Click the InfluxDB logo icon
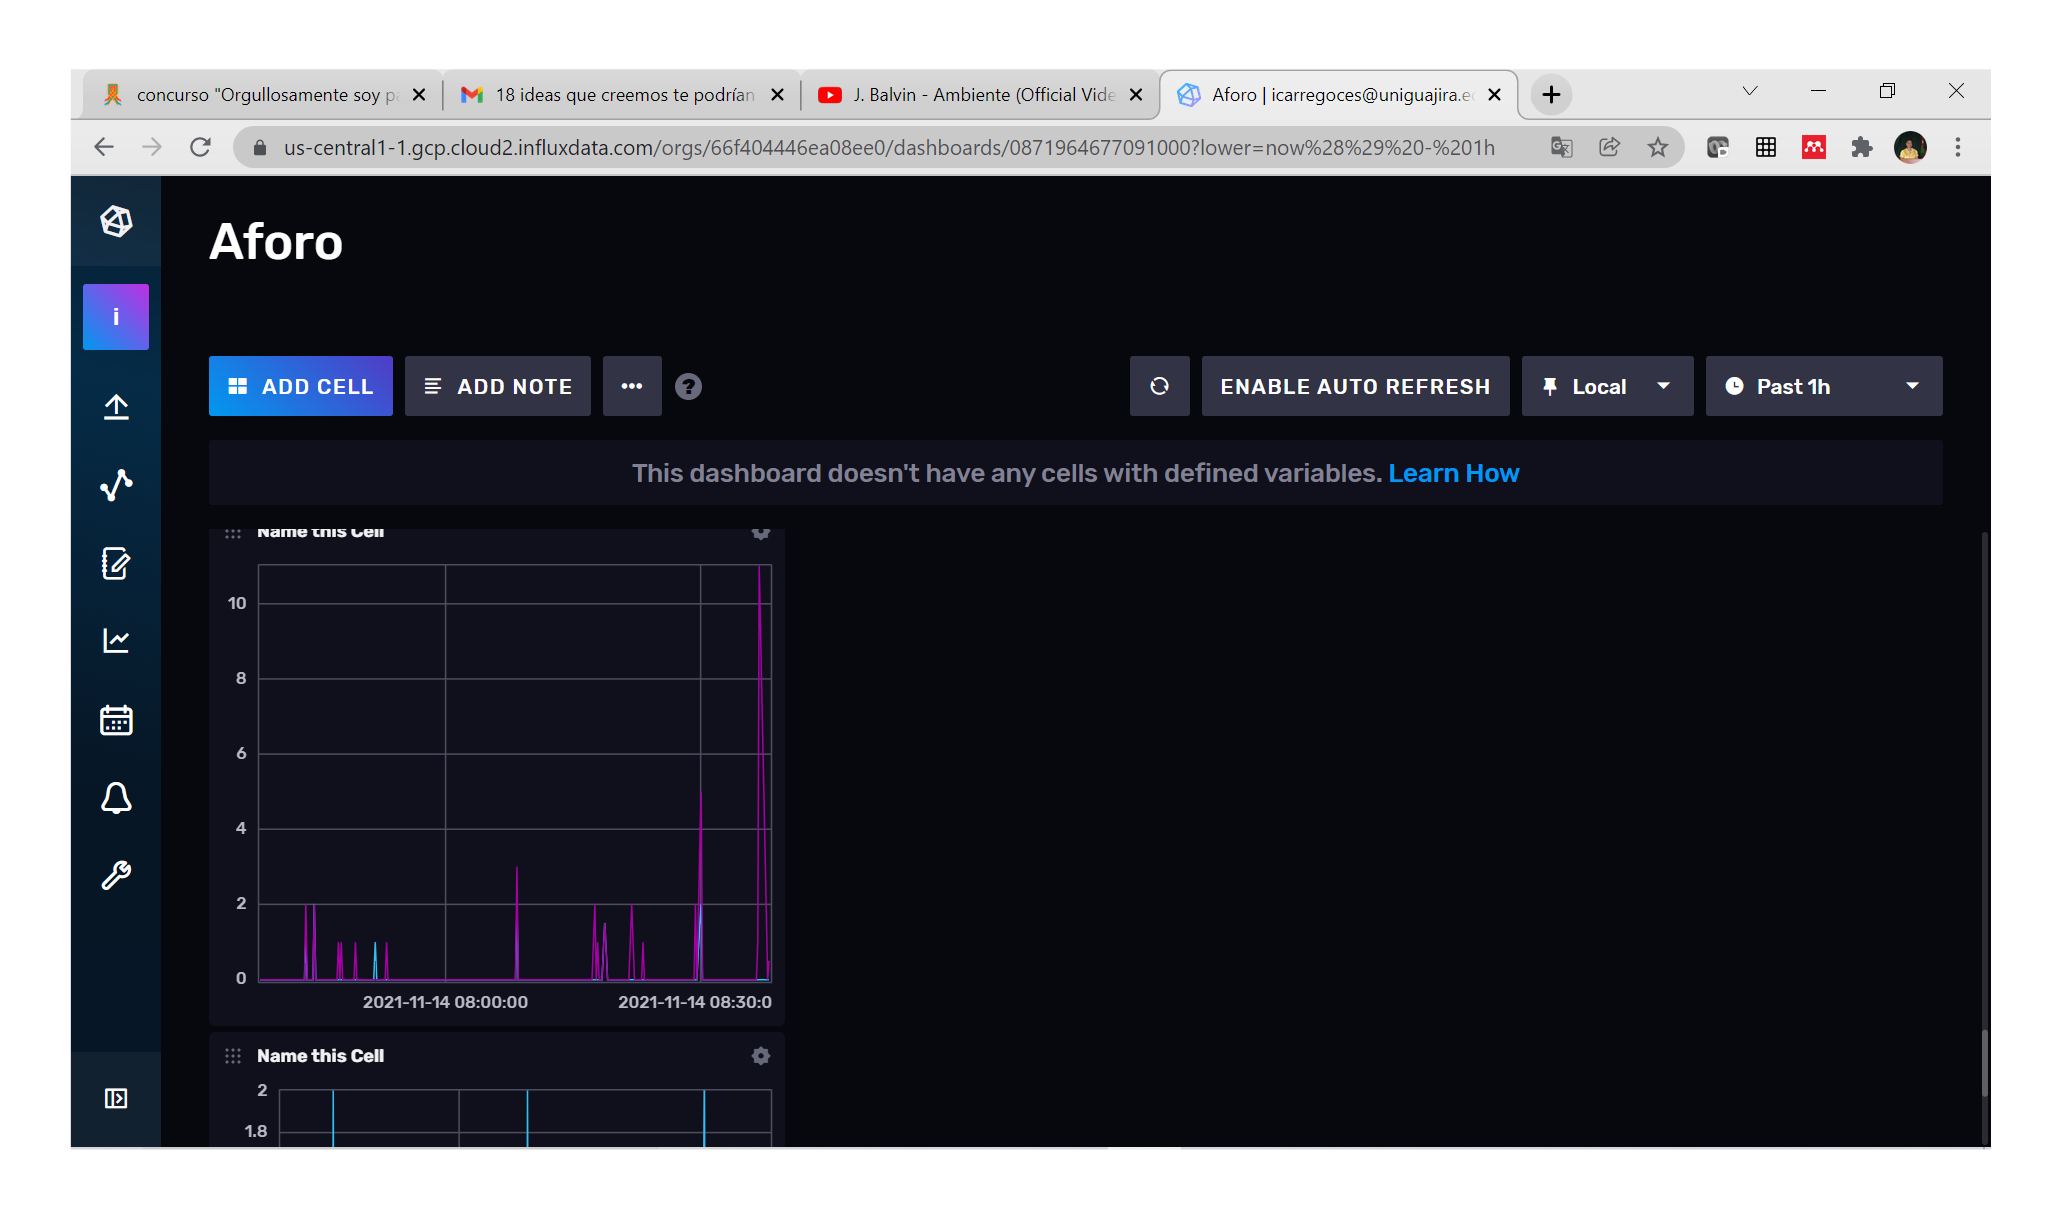This screenshot has width=2062, height=1219. click(x=116, y=221)
